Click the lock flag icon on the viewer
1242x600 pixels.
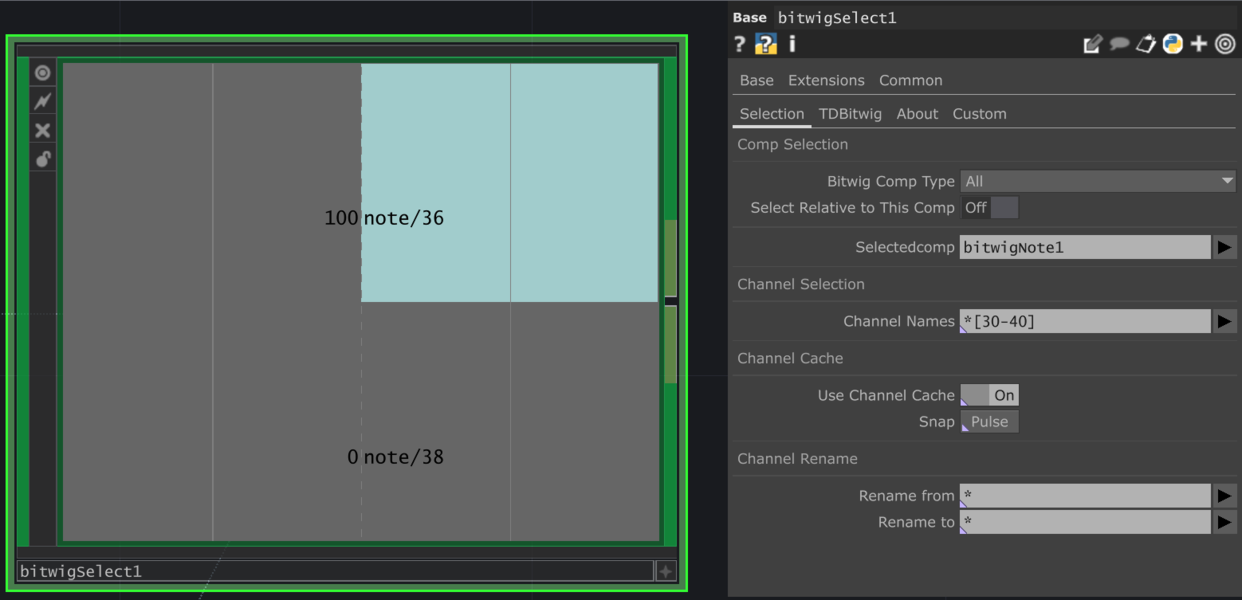coord(42,159)
